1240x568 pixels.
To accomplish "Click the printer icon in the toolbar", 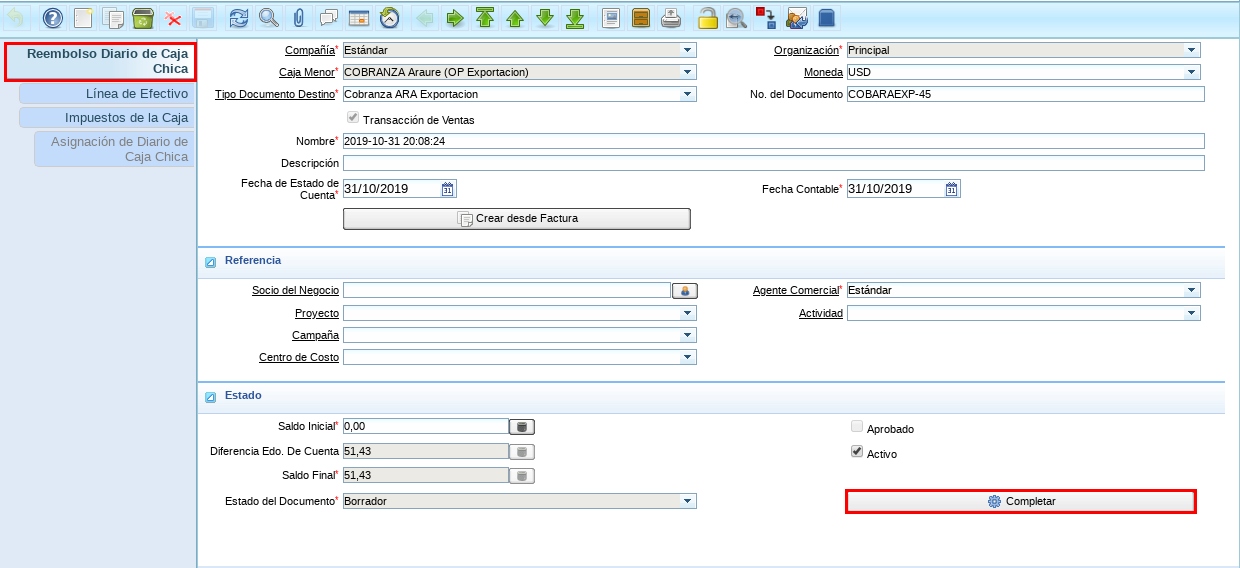I will [x=671, y=18].
